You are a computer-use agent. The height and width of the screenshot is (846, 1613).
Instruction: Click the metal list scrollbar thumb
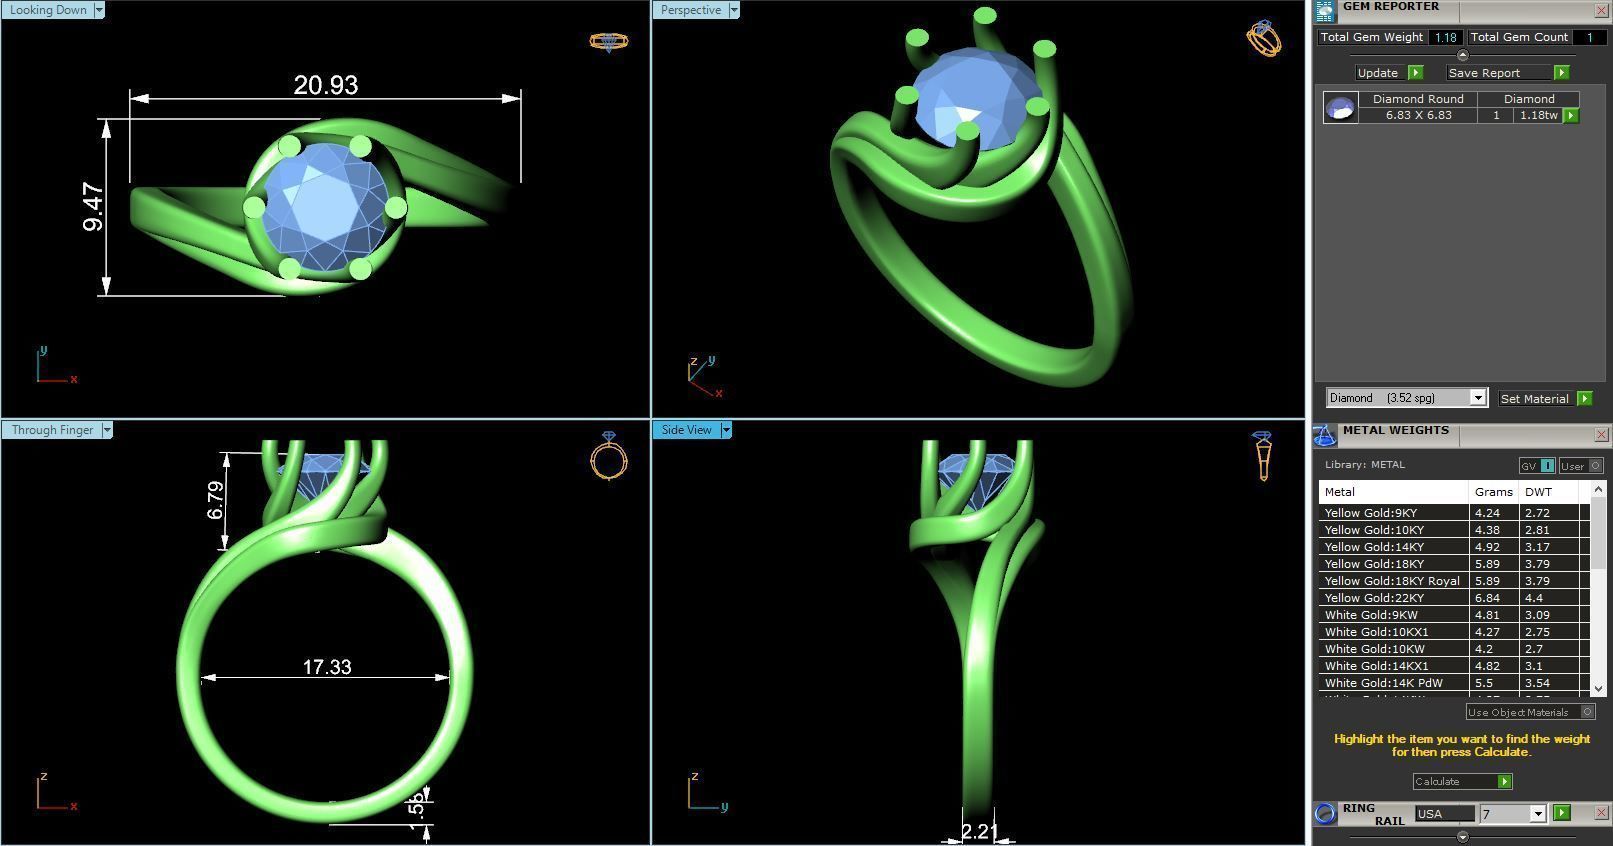1597,534
